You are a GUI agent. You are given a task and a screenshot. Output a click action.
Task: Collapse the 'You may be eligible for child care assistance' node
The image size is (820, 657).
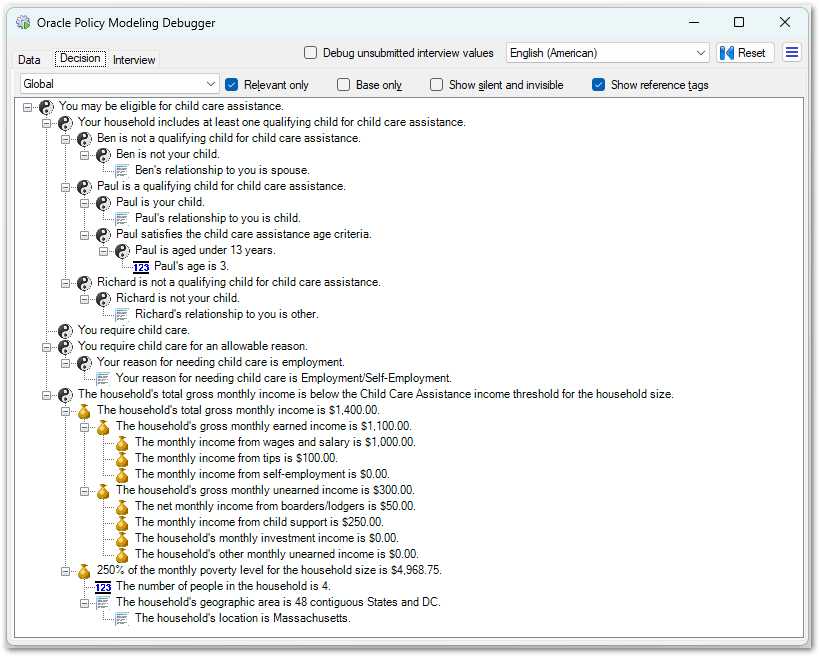(x=28, y=107)
